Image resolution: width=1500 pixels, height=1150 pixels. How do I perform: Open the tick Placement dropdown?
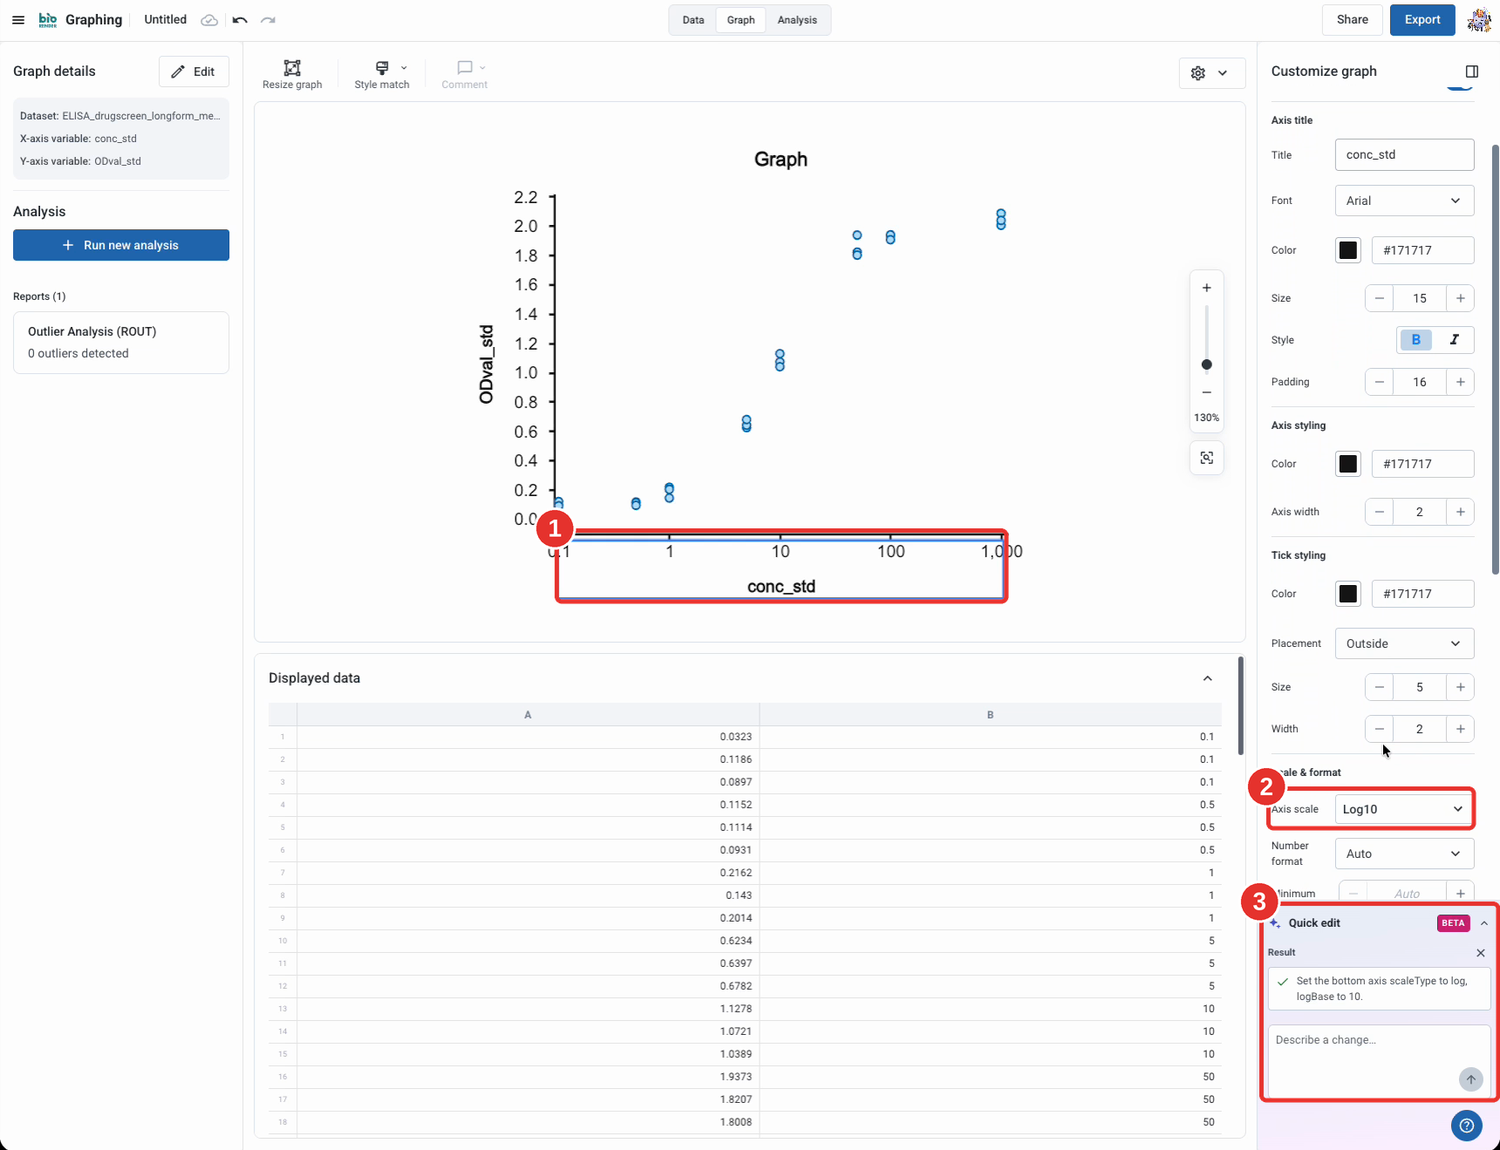pos(1404,644)
